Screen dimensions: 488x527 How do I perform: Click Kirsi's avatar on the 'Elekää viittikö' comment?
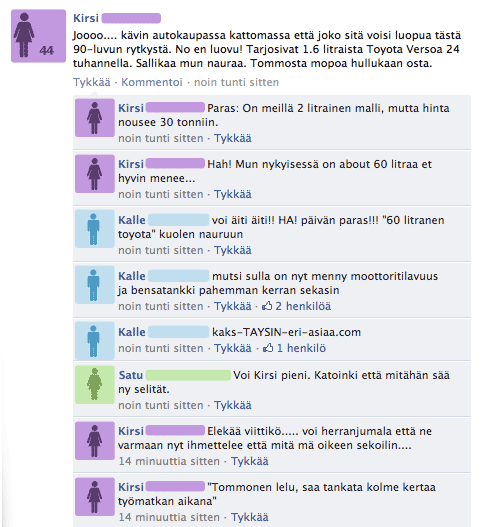(95, 441)
